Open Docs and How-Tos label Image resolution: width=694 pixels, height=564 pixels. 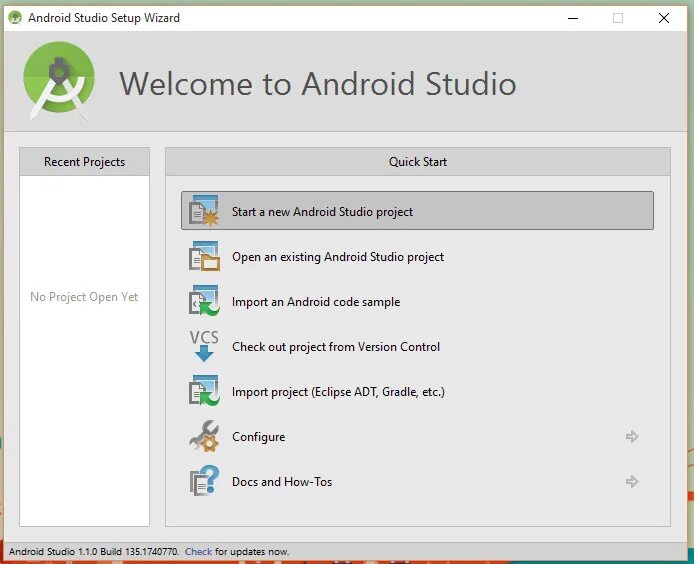282,482
